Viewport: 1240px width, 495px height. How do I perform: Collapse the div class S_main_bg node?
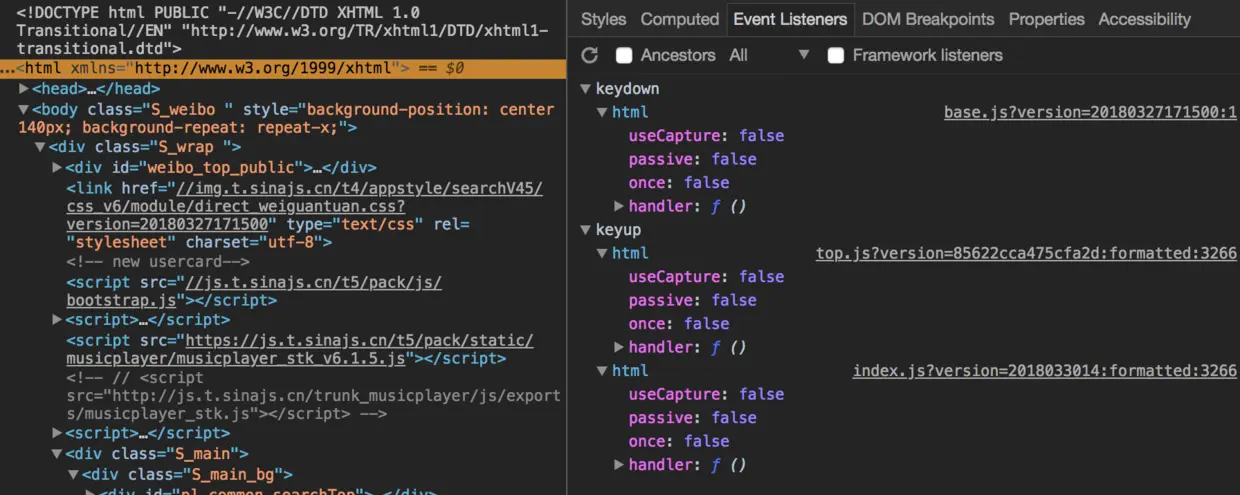click(x=73, y=475)
